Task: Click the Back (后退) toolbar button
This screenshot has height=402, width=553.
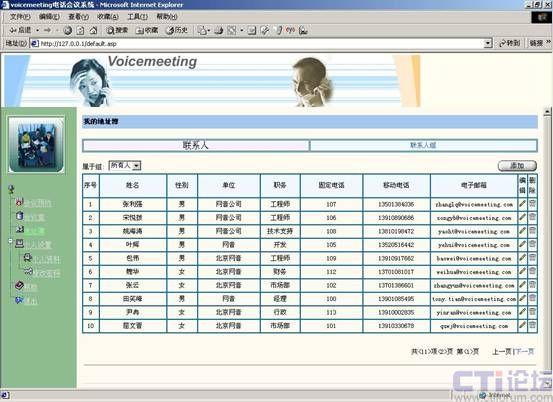Action: (x=20, y=30)
